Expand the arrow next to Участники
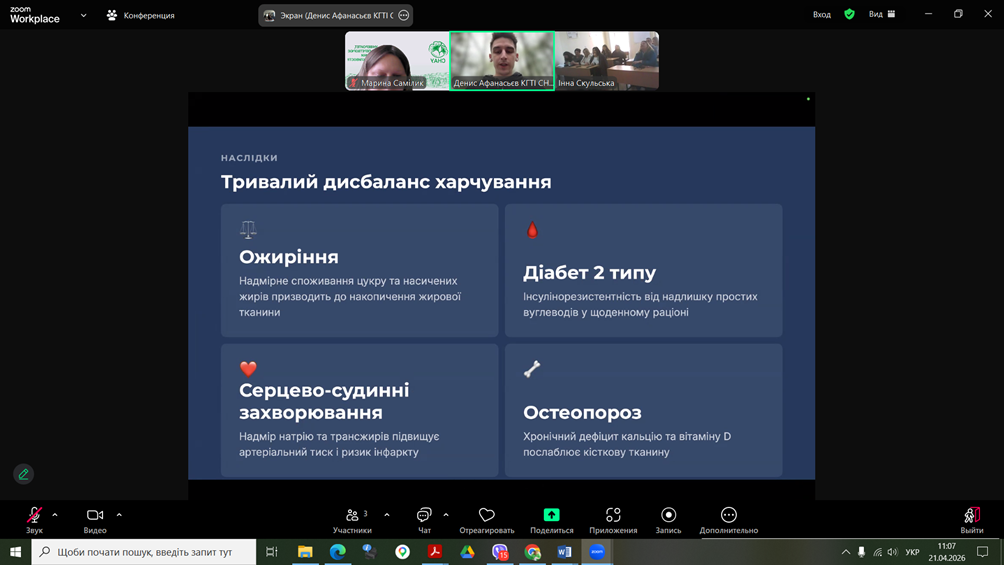The image size is (1004, 565). pyautogui.click(x=387, y=515)
